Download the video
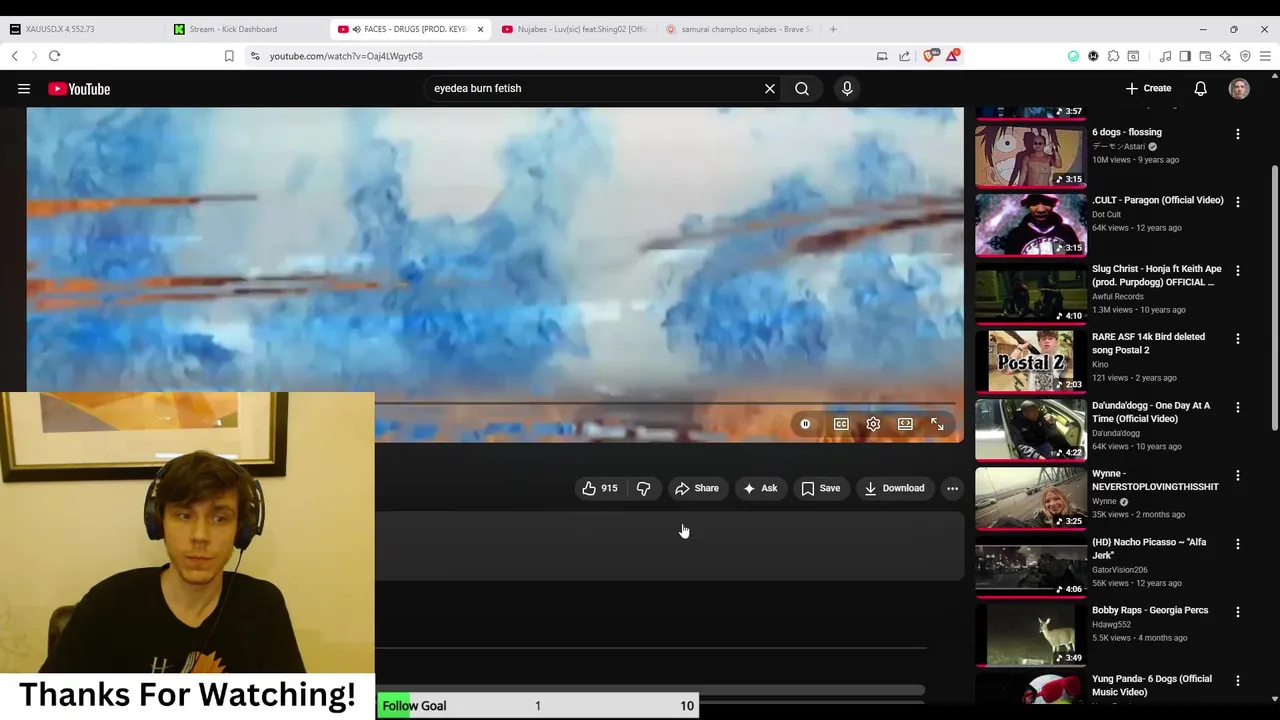The height and width of the screenshot is (720, 1280). 895,488
